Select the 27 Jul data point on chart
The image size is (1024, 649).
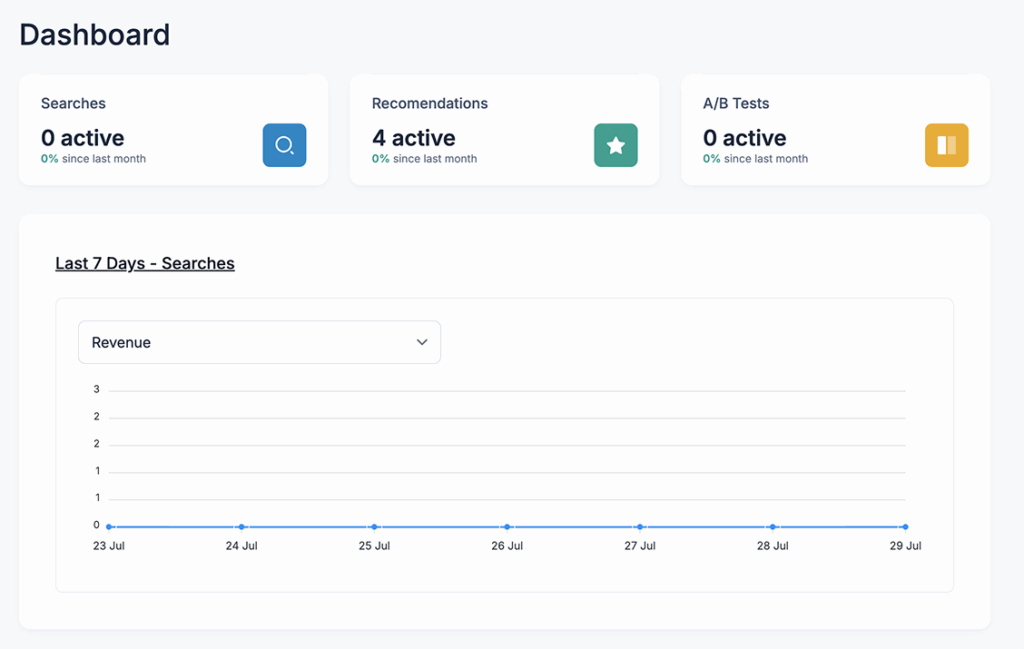639,526
